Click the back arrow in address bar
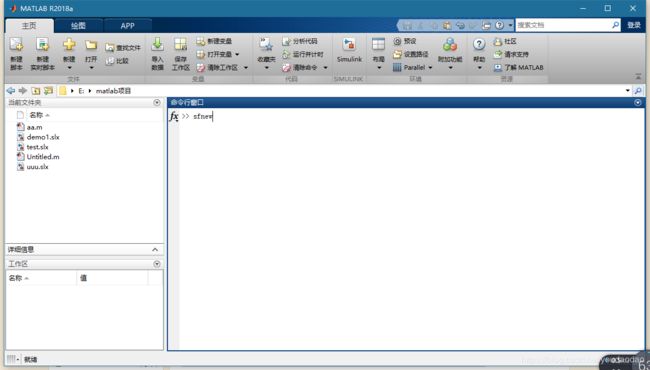 point(11,90)
